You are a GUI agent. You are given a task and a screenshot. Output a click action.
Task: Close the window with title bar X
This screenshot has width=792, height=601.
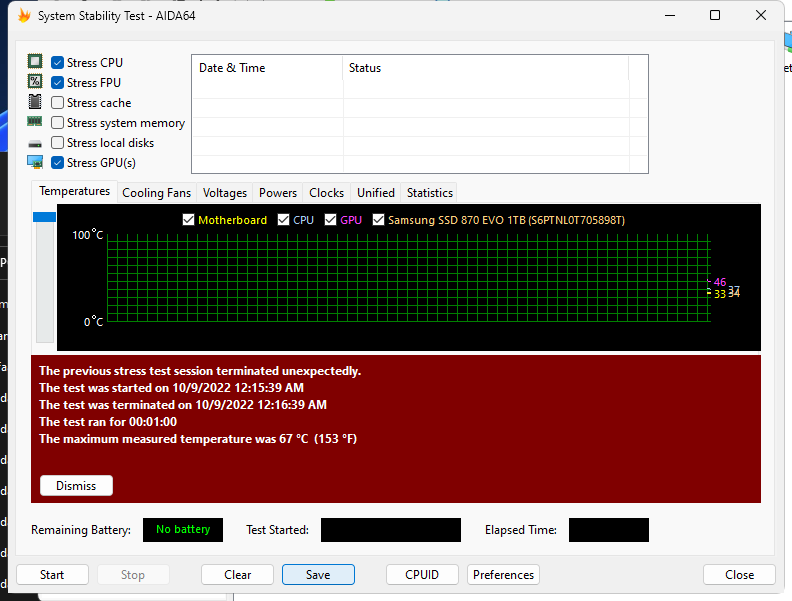(761, 16)
